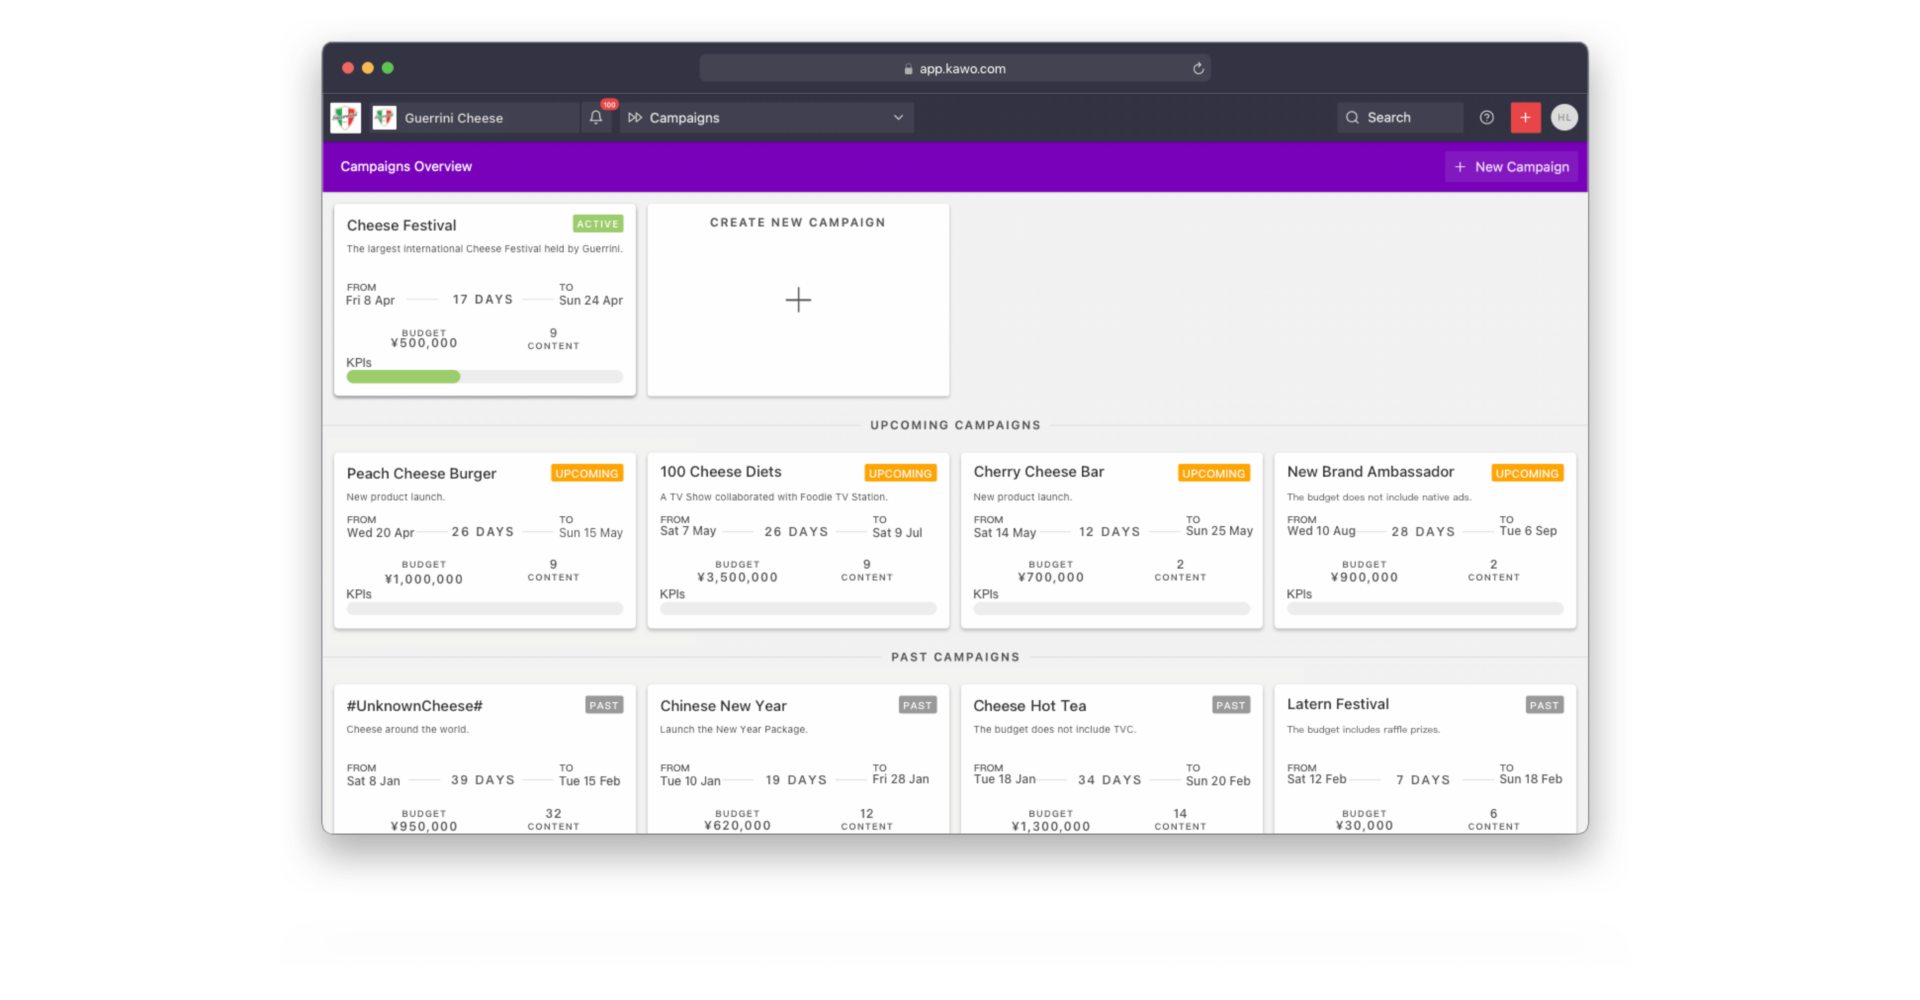Open the #UnknownCheese# past campaign
The width and height of the screenshot is (1920, 1000).
[x=485, y=759]
